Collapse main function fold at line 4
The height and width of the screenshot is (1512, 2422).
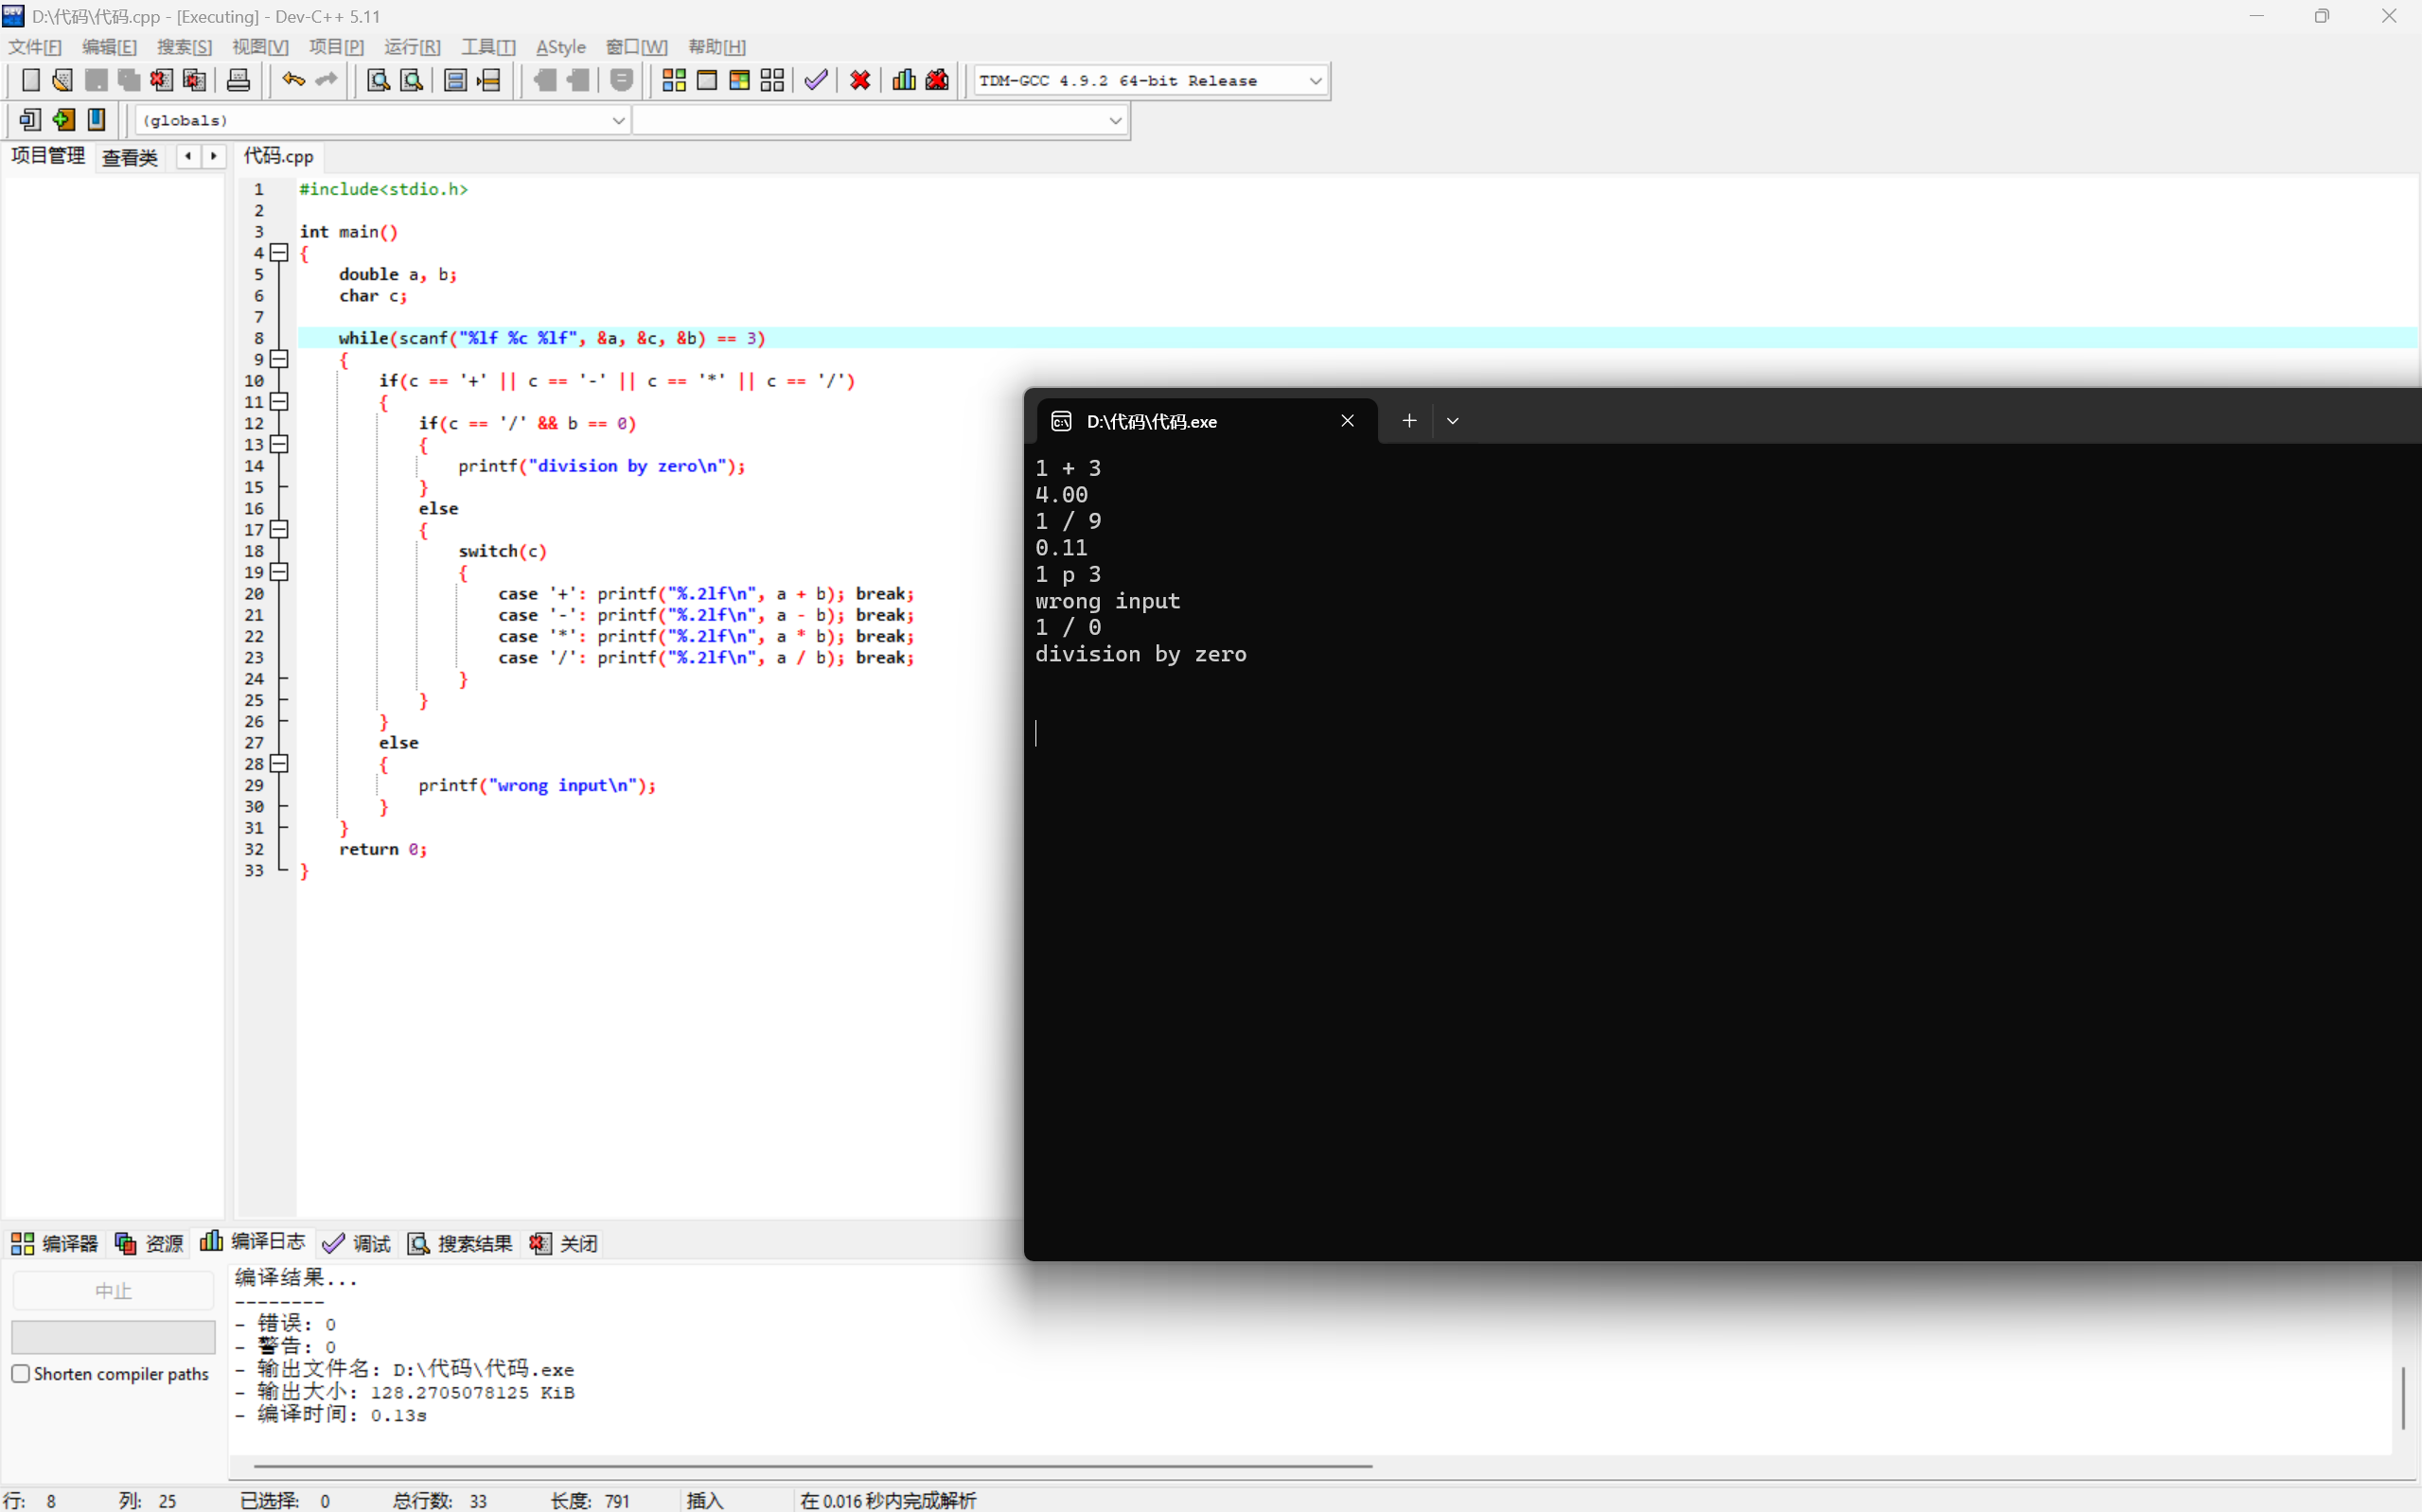[x=280, y=253]
